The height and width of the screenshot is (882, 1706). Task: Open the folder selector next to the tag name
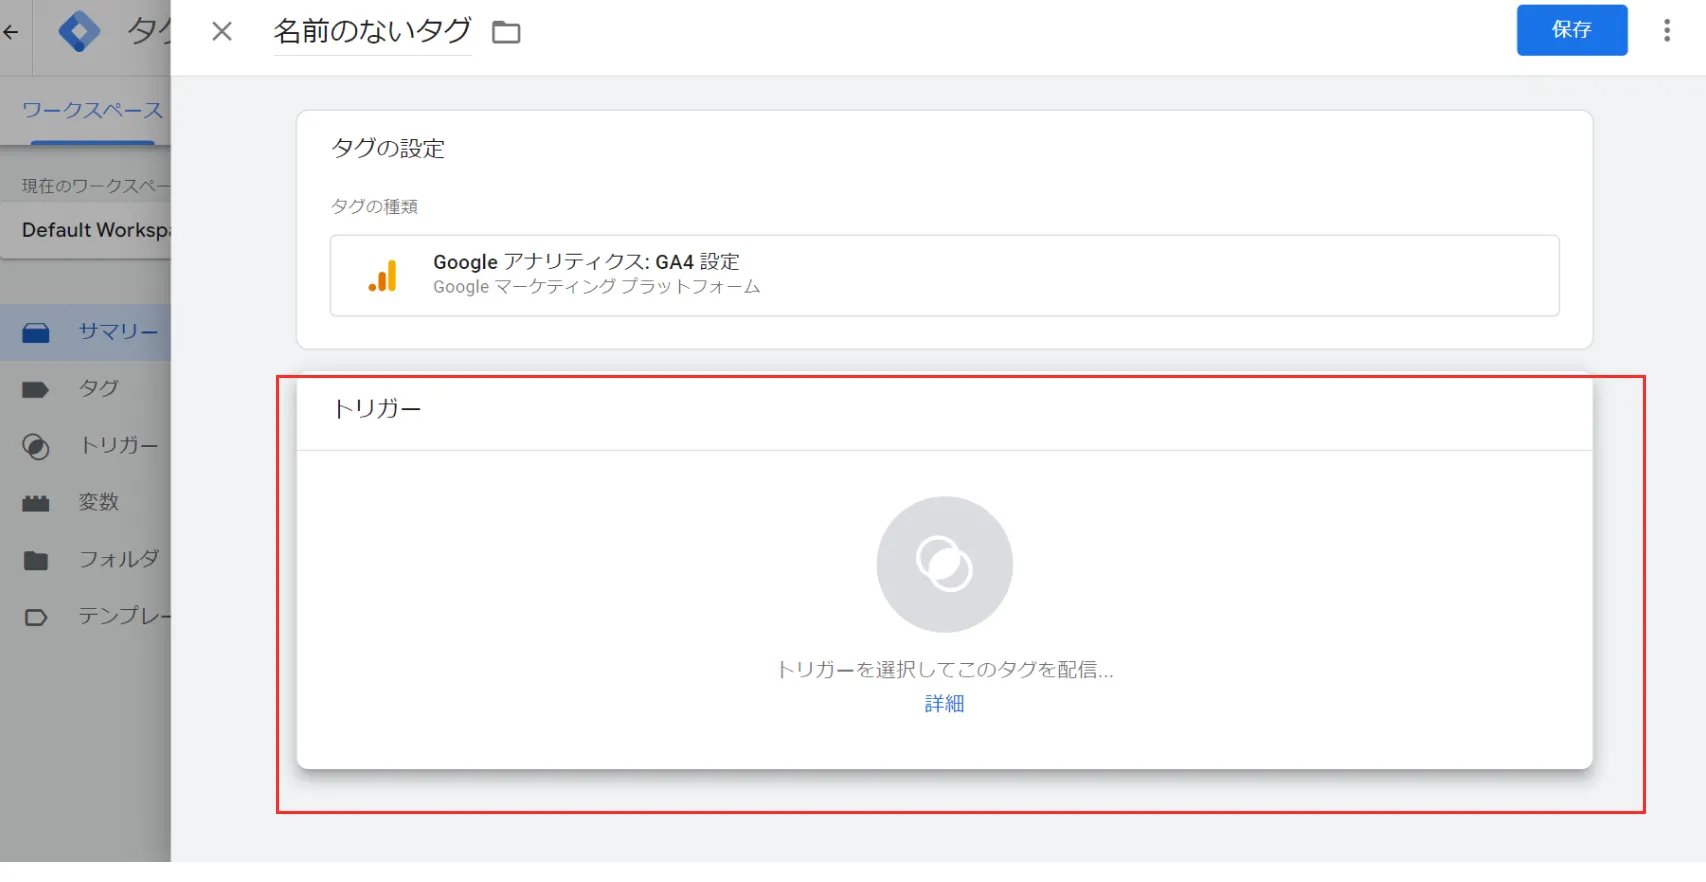[506, 32]
